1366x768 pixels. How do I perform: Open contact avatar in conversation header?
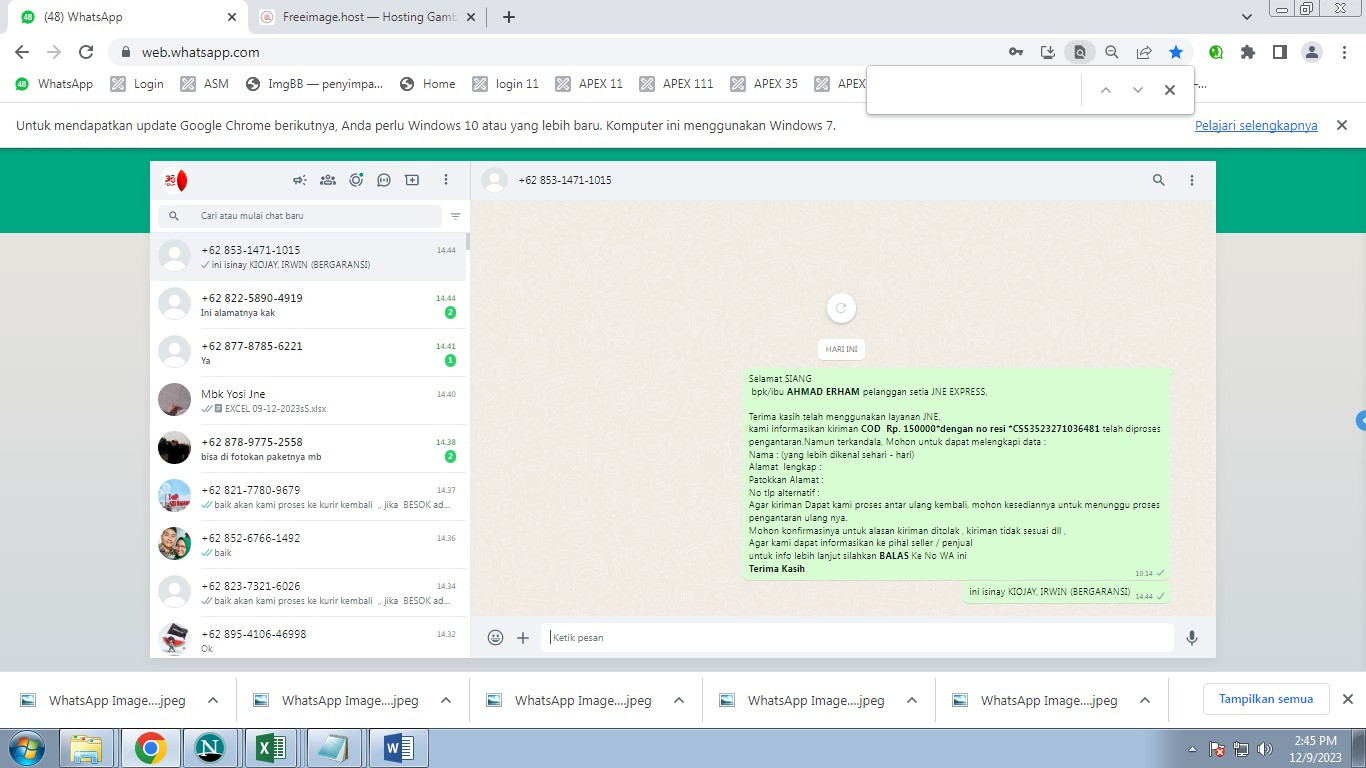click(x=494, y=180)
